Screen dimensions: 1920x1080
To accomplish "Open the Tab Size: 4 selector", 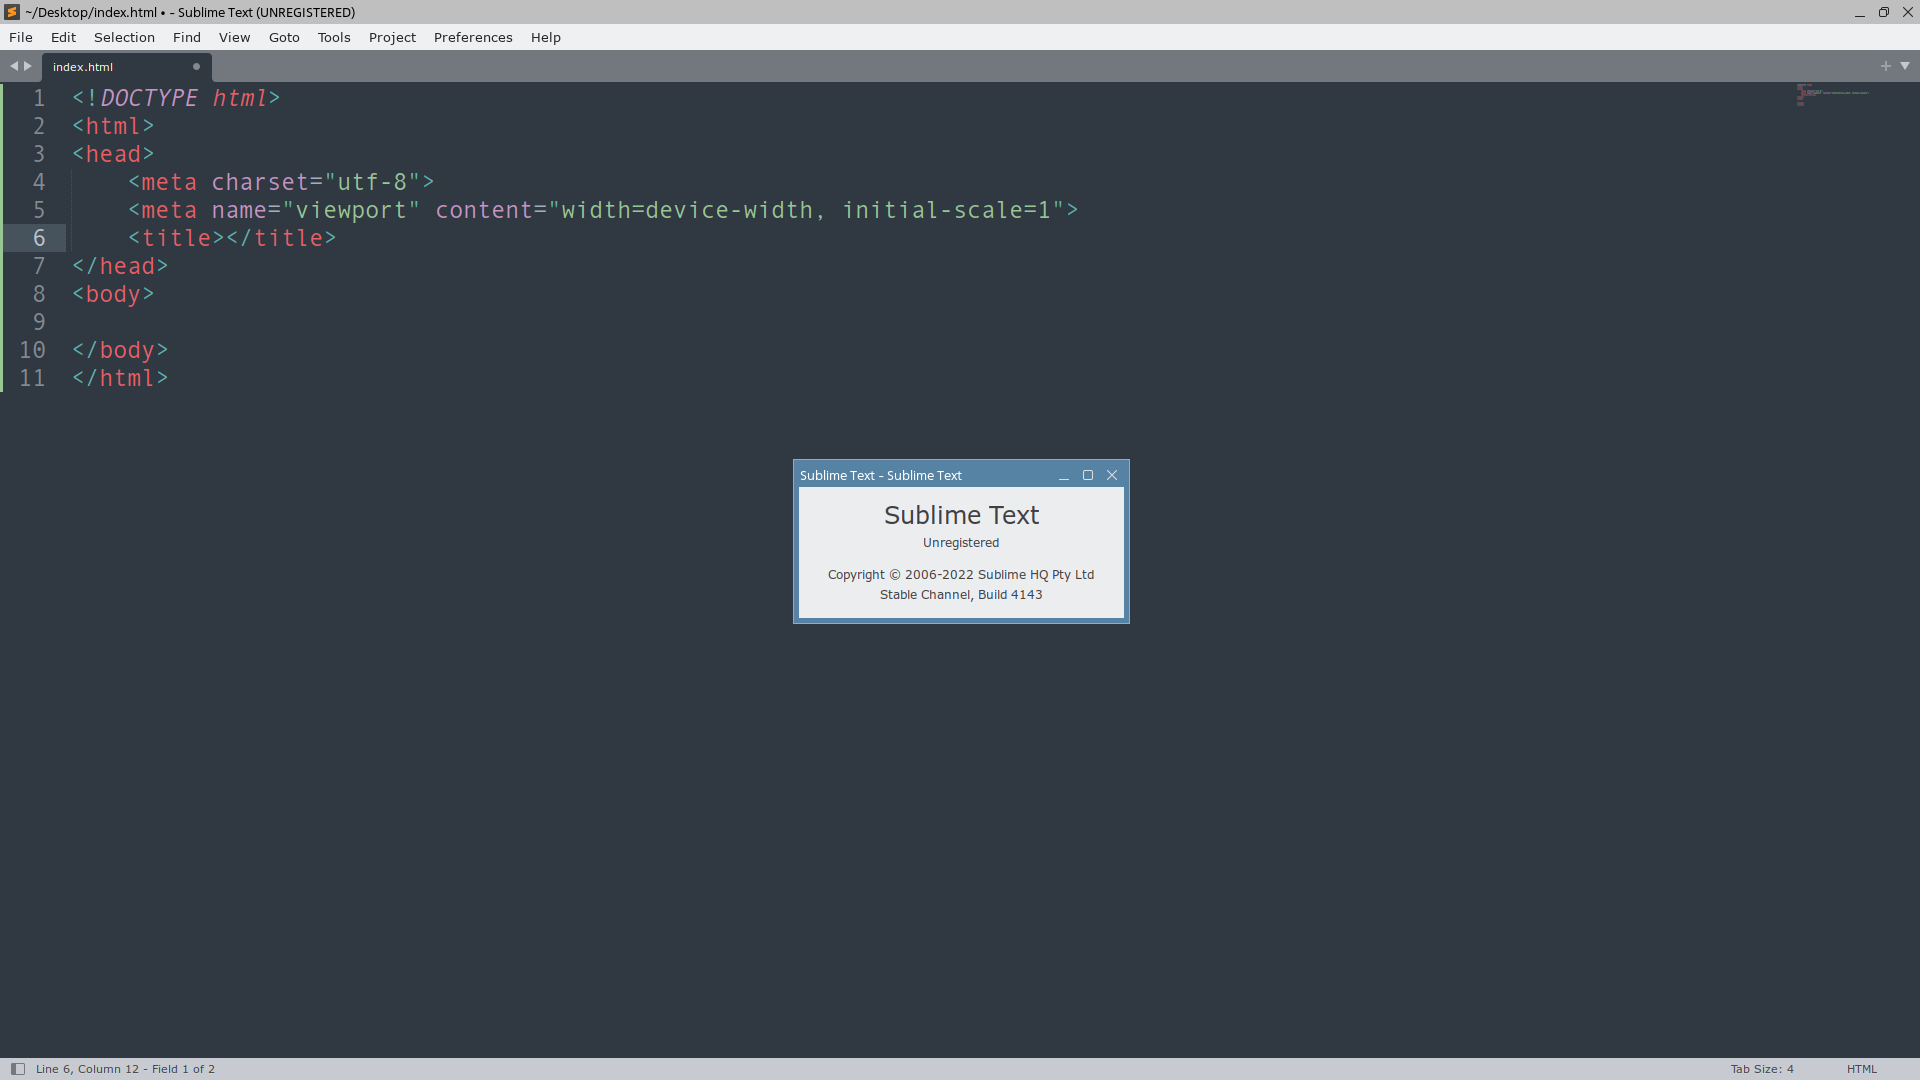I will click(1762, 1069).
